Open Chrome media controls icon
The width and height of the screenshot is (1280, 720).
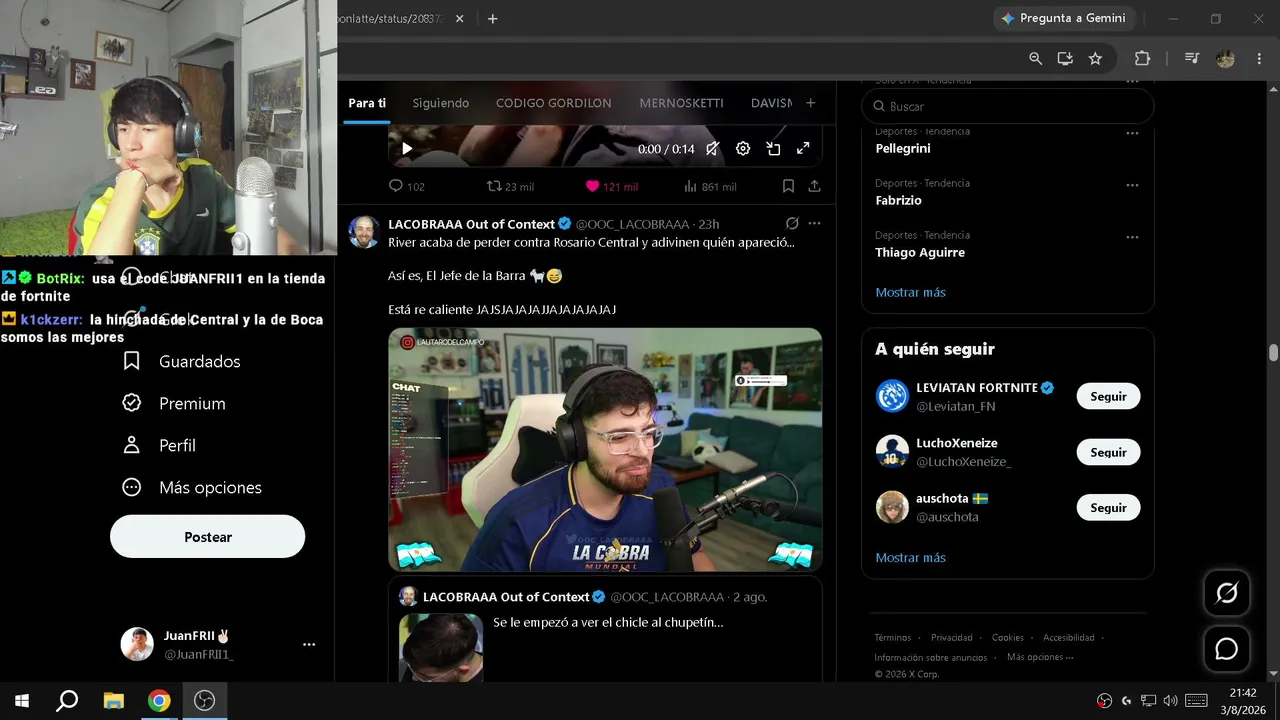1191,59
